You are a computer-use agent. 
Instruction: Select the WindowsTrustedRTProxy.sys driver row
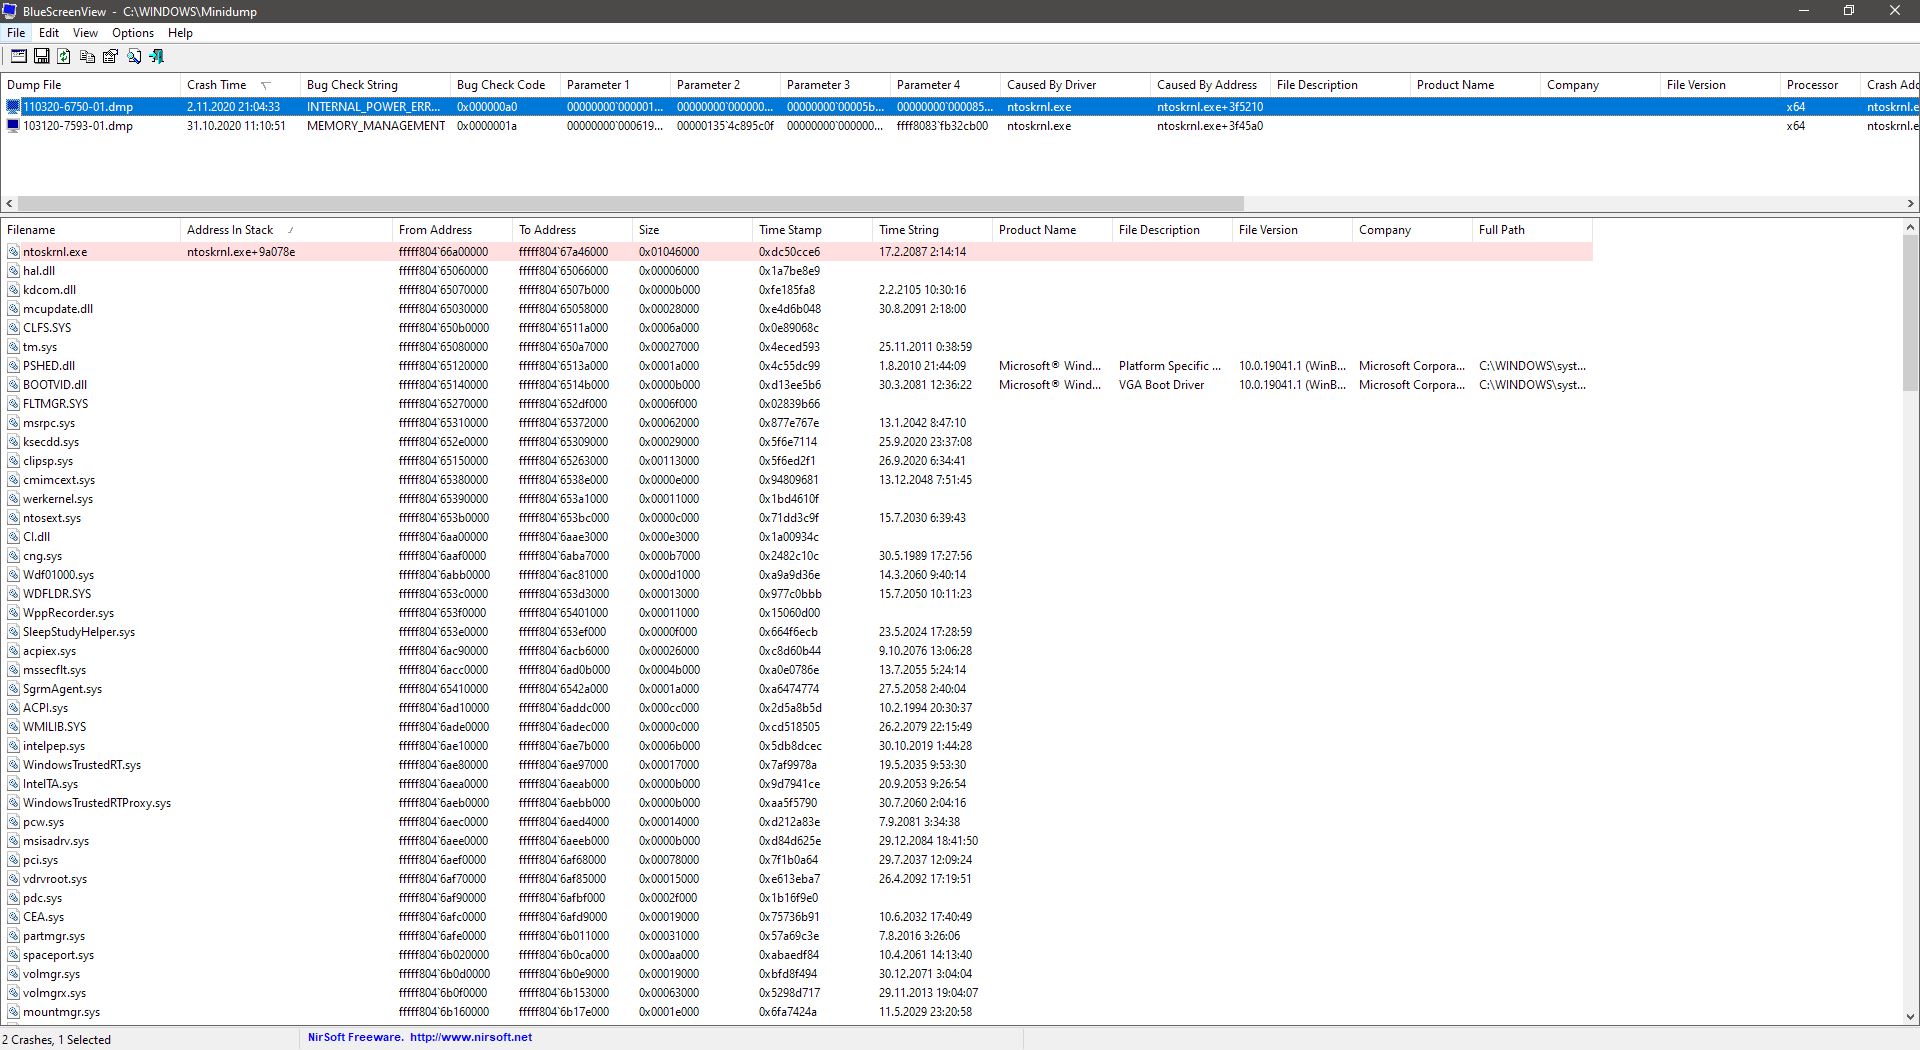tap(97, 803)
